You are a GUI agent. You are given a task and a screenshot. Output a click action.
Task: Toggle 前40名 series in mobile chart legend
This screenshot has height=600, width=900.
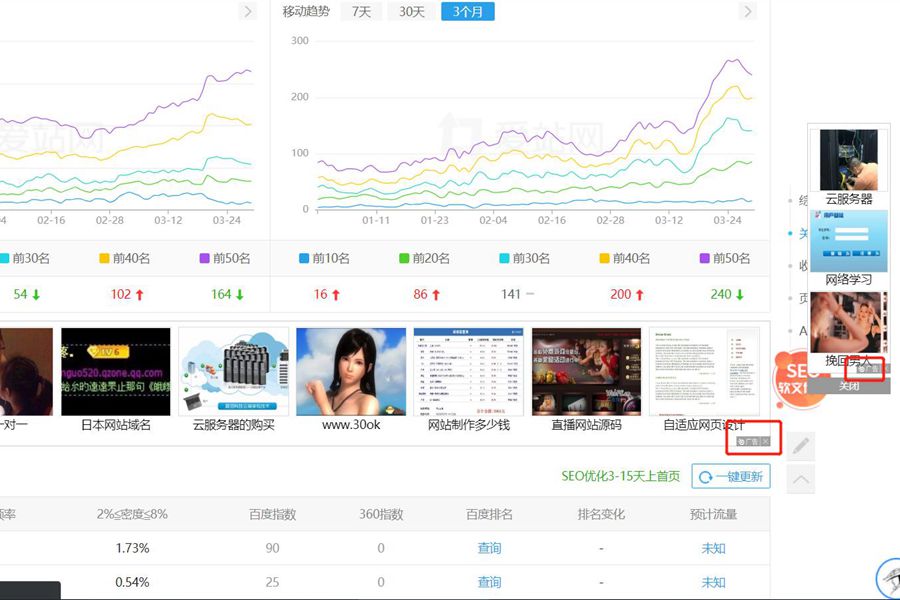click(x=624, y=258)
